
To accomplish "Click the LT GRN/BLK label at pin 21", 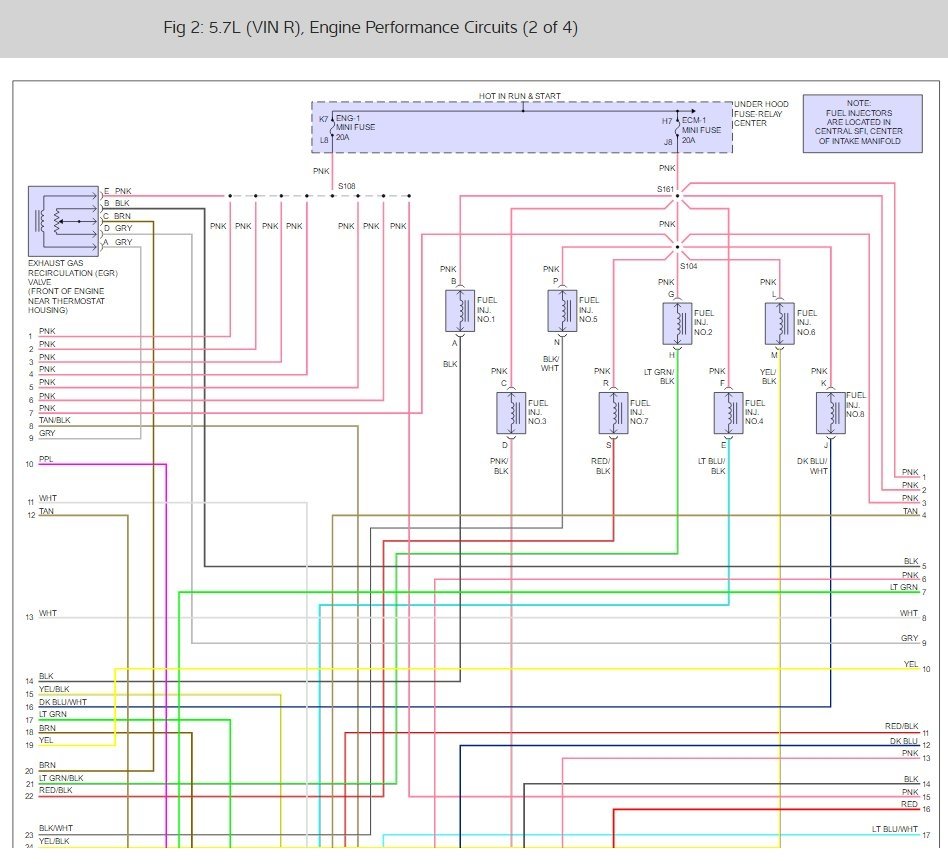I will (61, 778).
